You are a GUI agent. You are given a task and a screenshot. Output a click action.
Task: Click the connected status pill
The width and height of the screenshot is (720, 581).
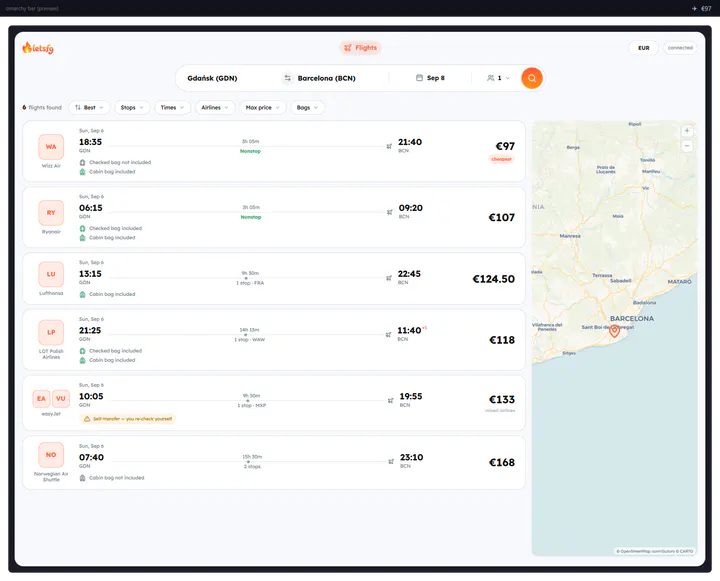pos(680,48)
